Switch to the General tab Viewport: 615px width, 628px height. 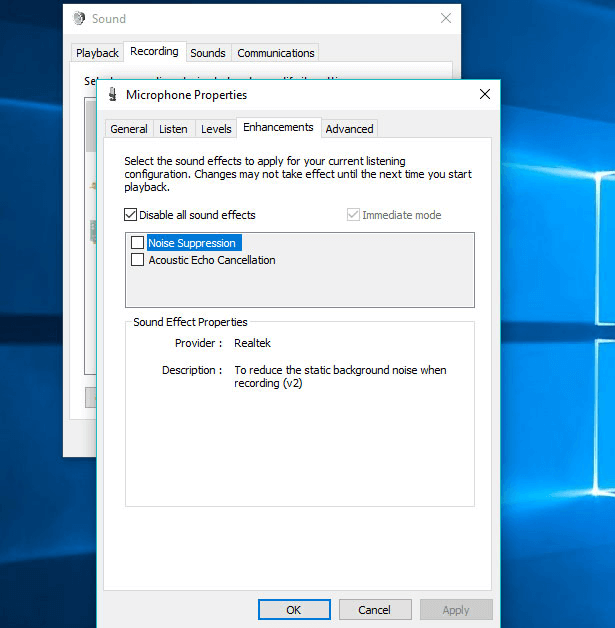(129, 129)
